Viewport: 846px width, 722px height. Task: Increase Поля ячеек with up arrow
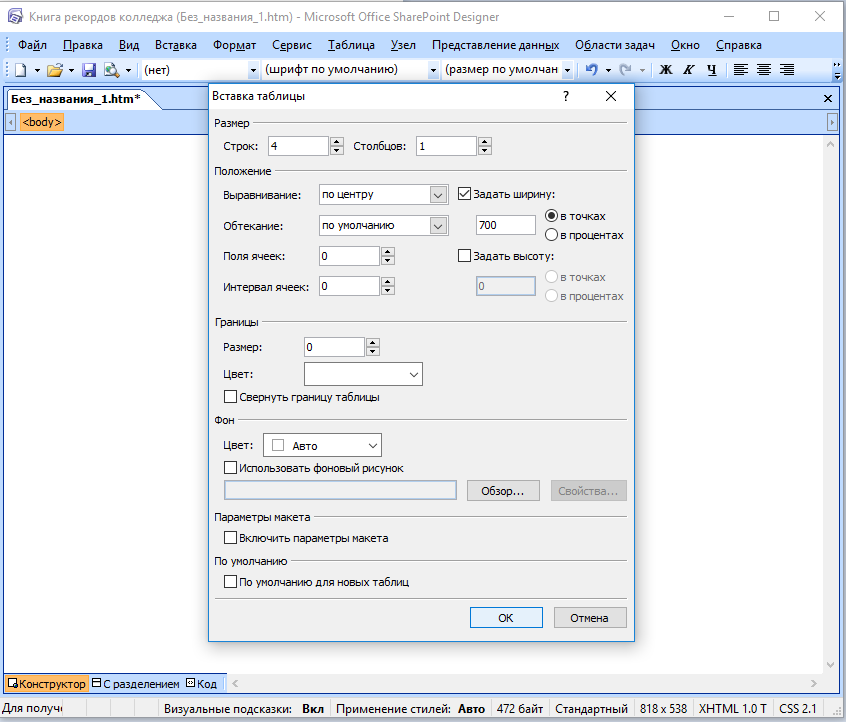(387, 252)
